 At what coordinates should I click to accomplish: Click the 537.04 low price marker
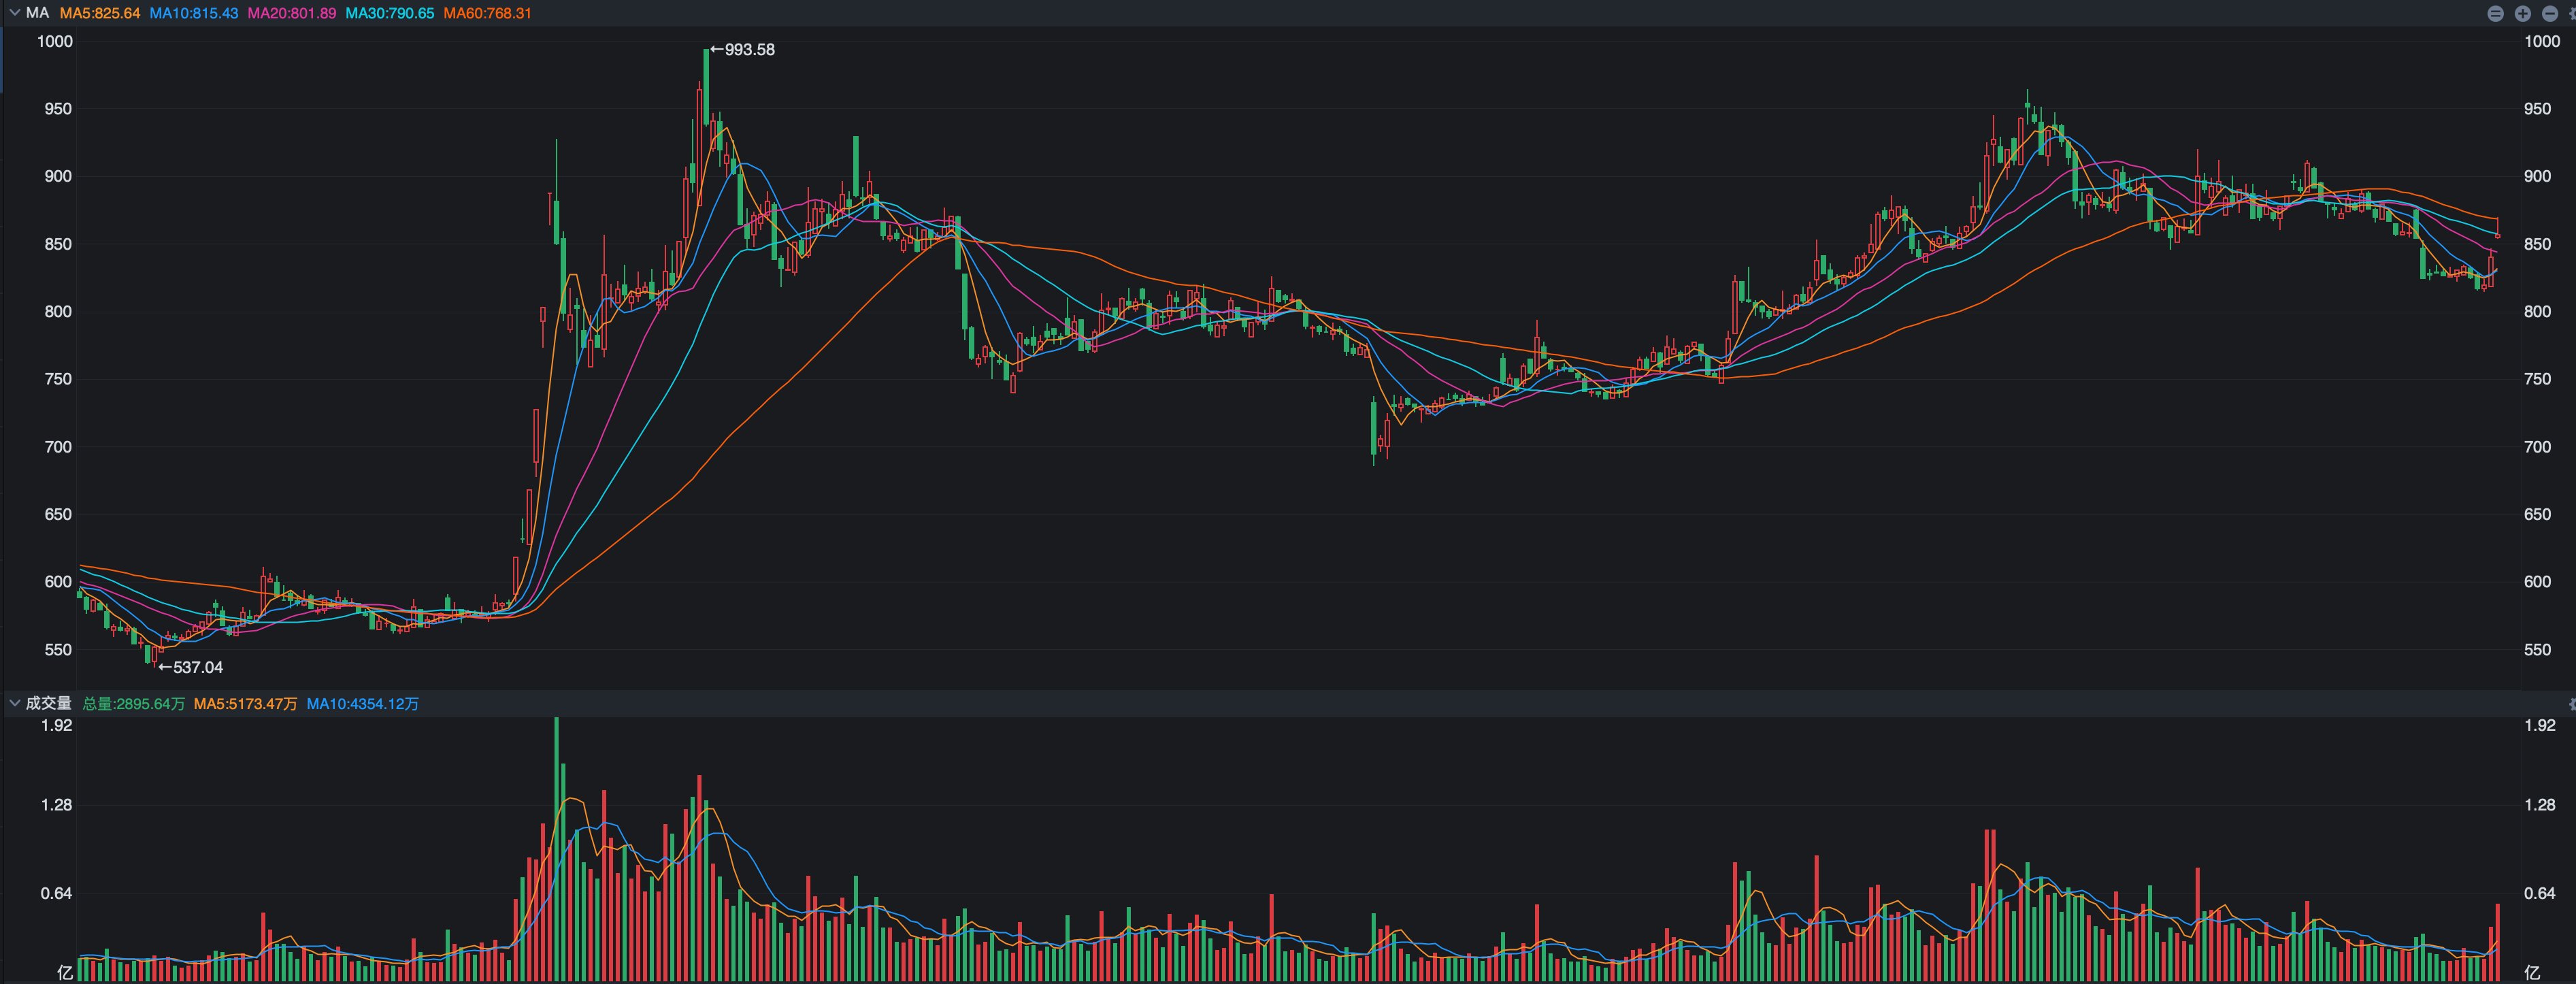(x=192, y=667)
